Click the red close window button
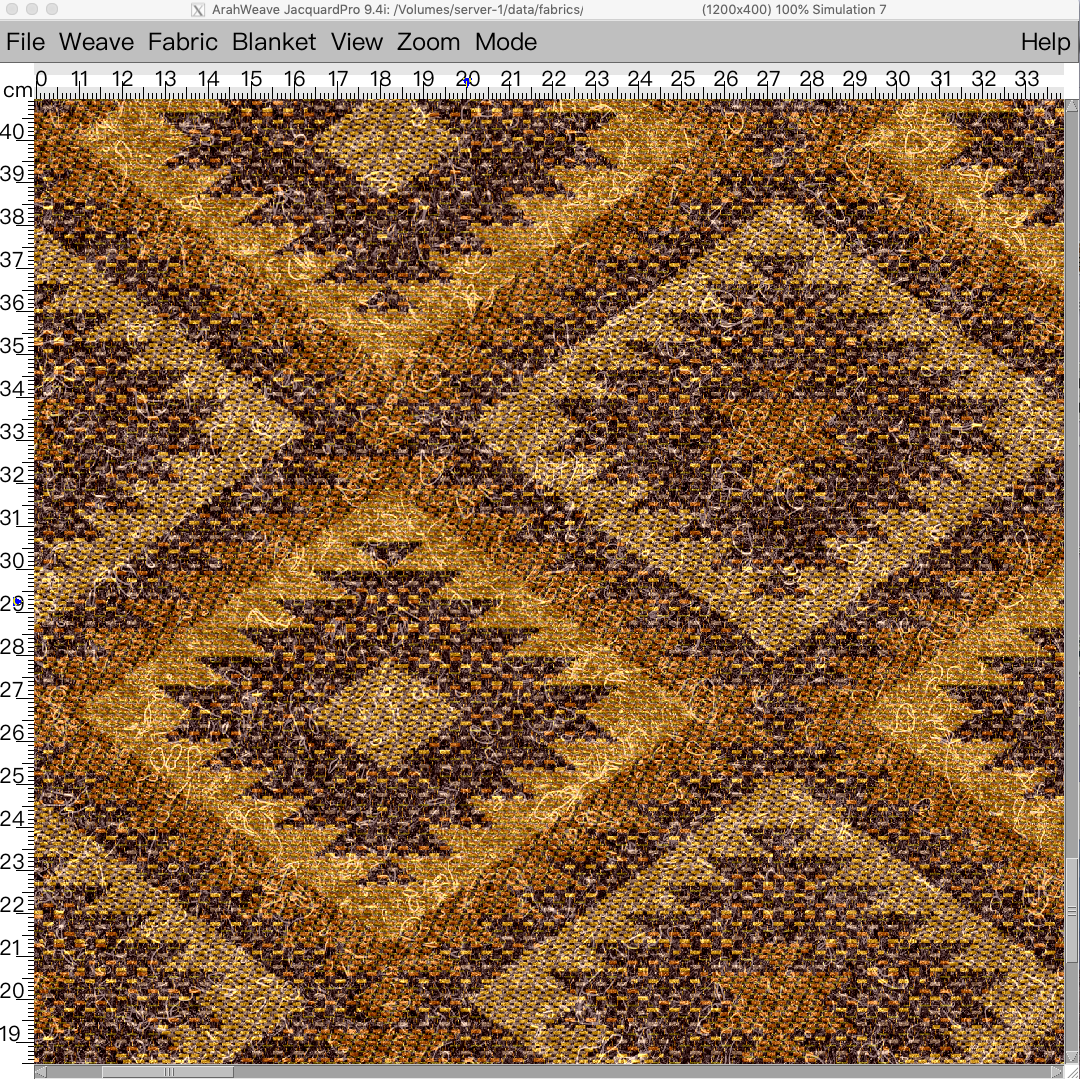This screenshot has height=1079, width=1080. click(12, 9)
